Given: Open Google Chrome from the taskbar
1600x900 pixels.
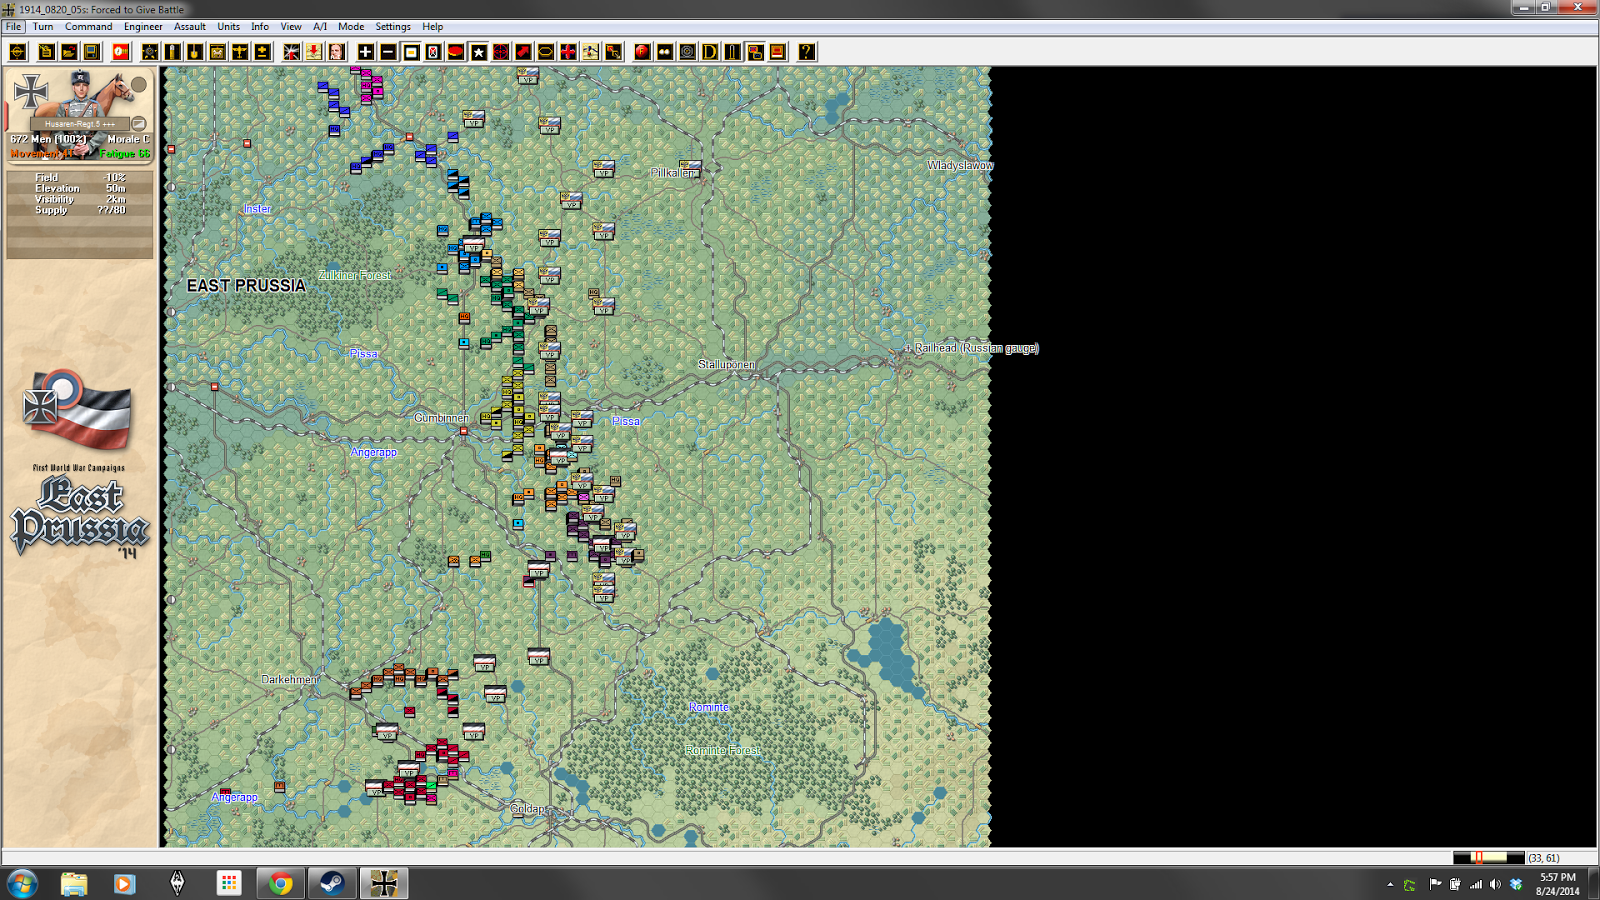Looking at the screenshot, I should 281,883.
